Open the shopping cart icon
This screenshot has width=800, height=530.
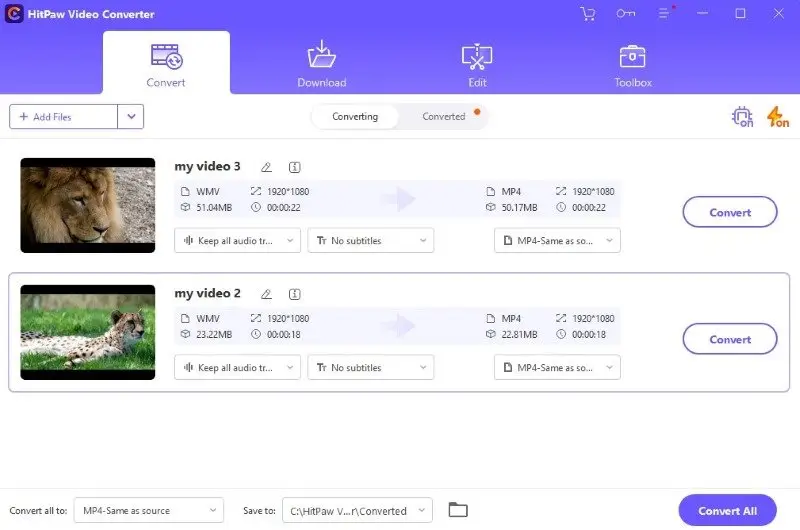588,14
